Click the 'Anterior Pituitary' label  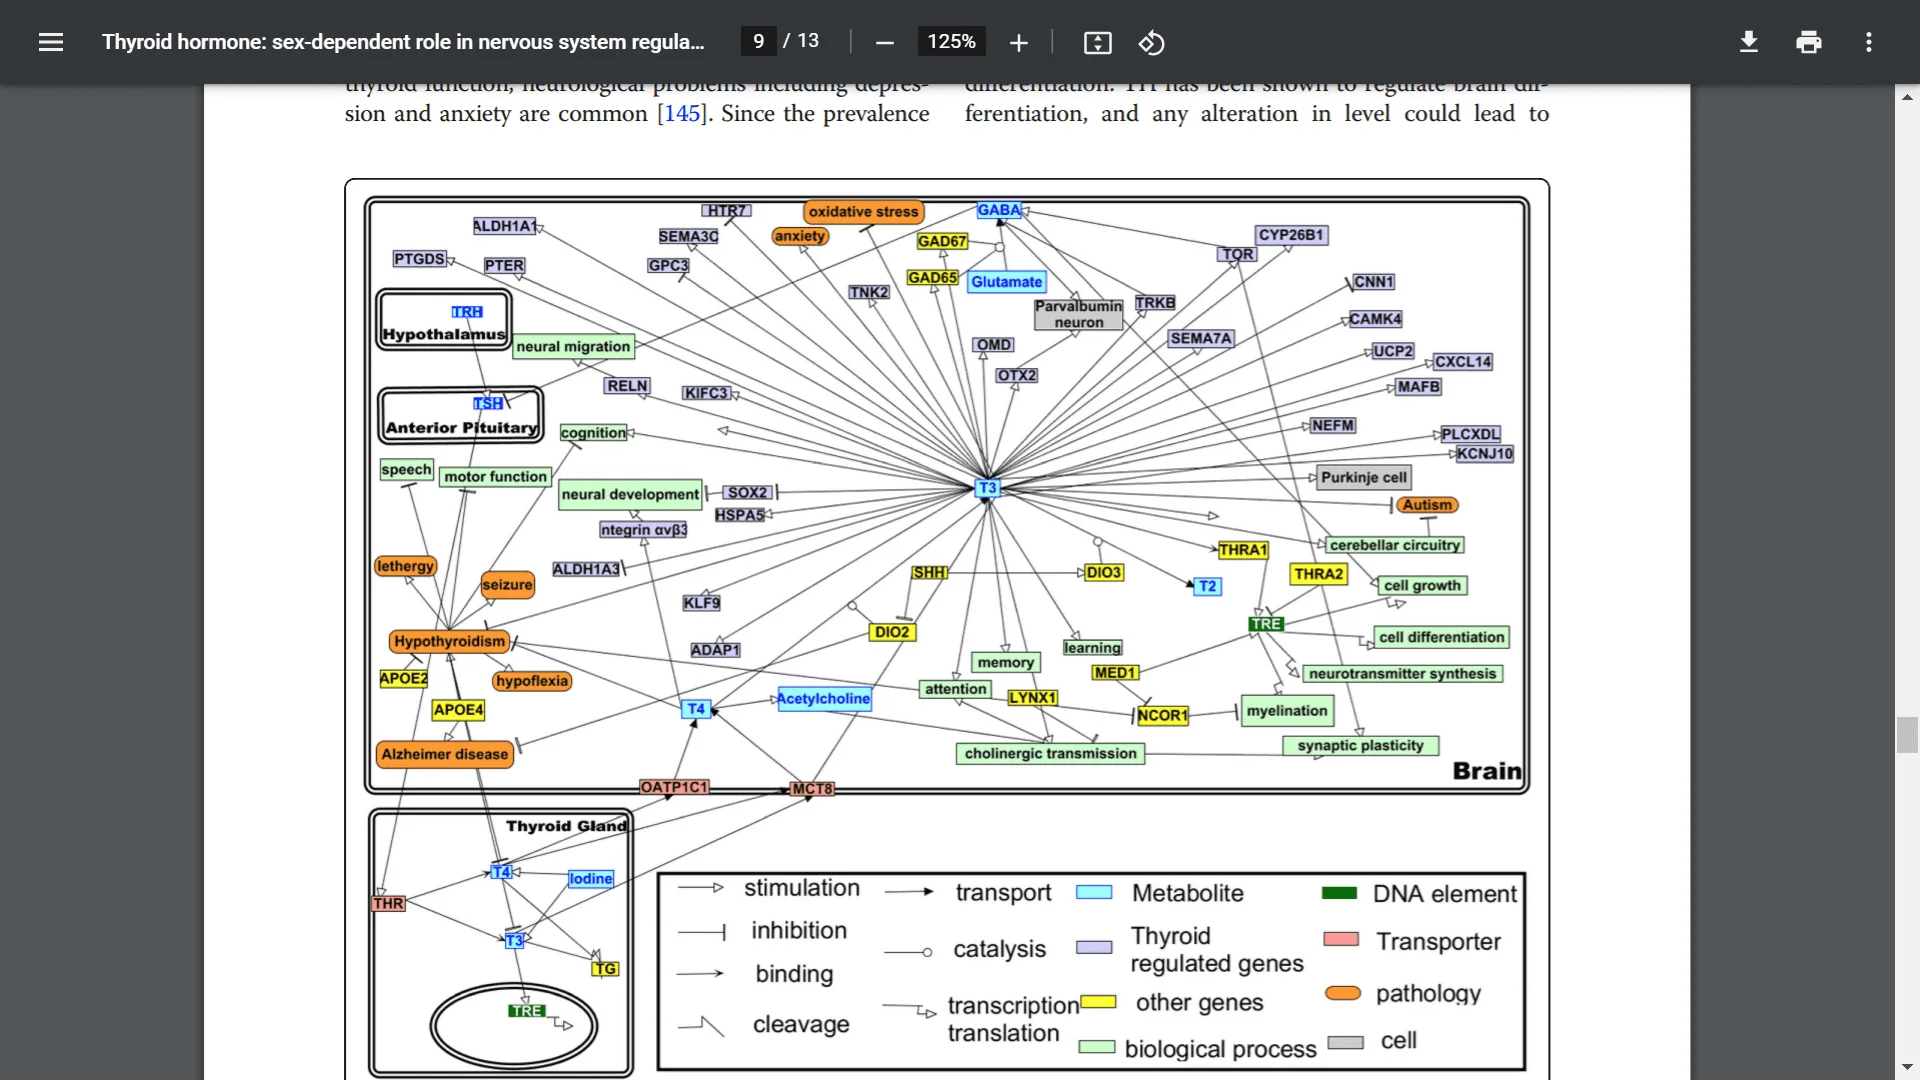(461, 427)
